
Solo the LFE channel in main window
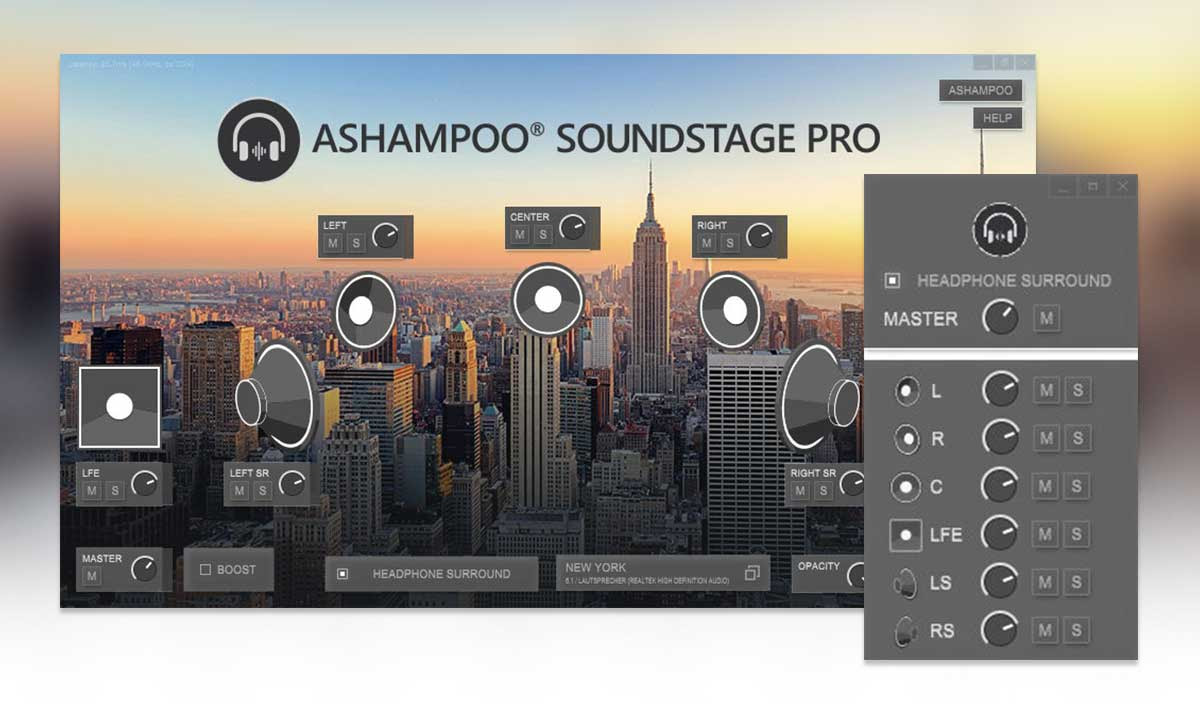click(x=115, y=490)
